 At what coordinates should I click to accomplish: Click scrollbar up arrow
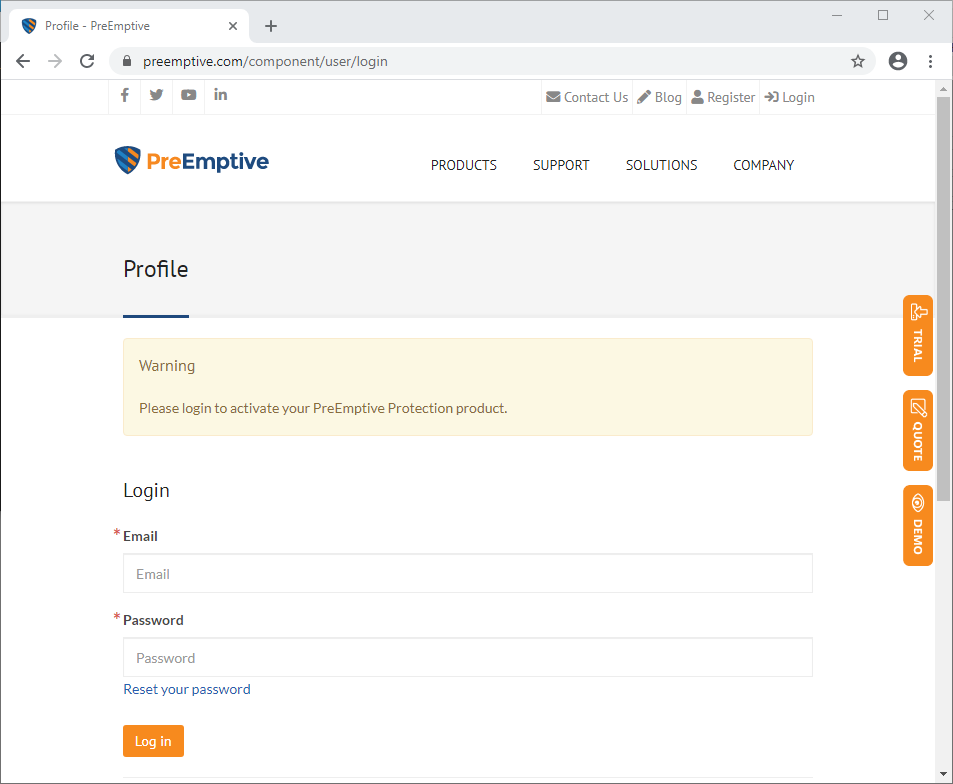click(943, 89)
